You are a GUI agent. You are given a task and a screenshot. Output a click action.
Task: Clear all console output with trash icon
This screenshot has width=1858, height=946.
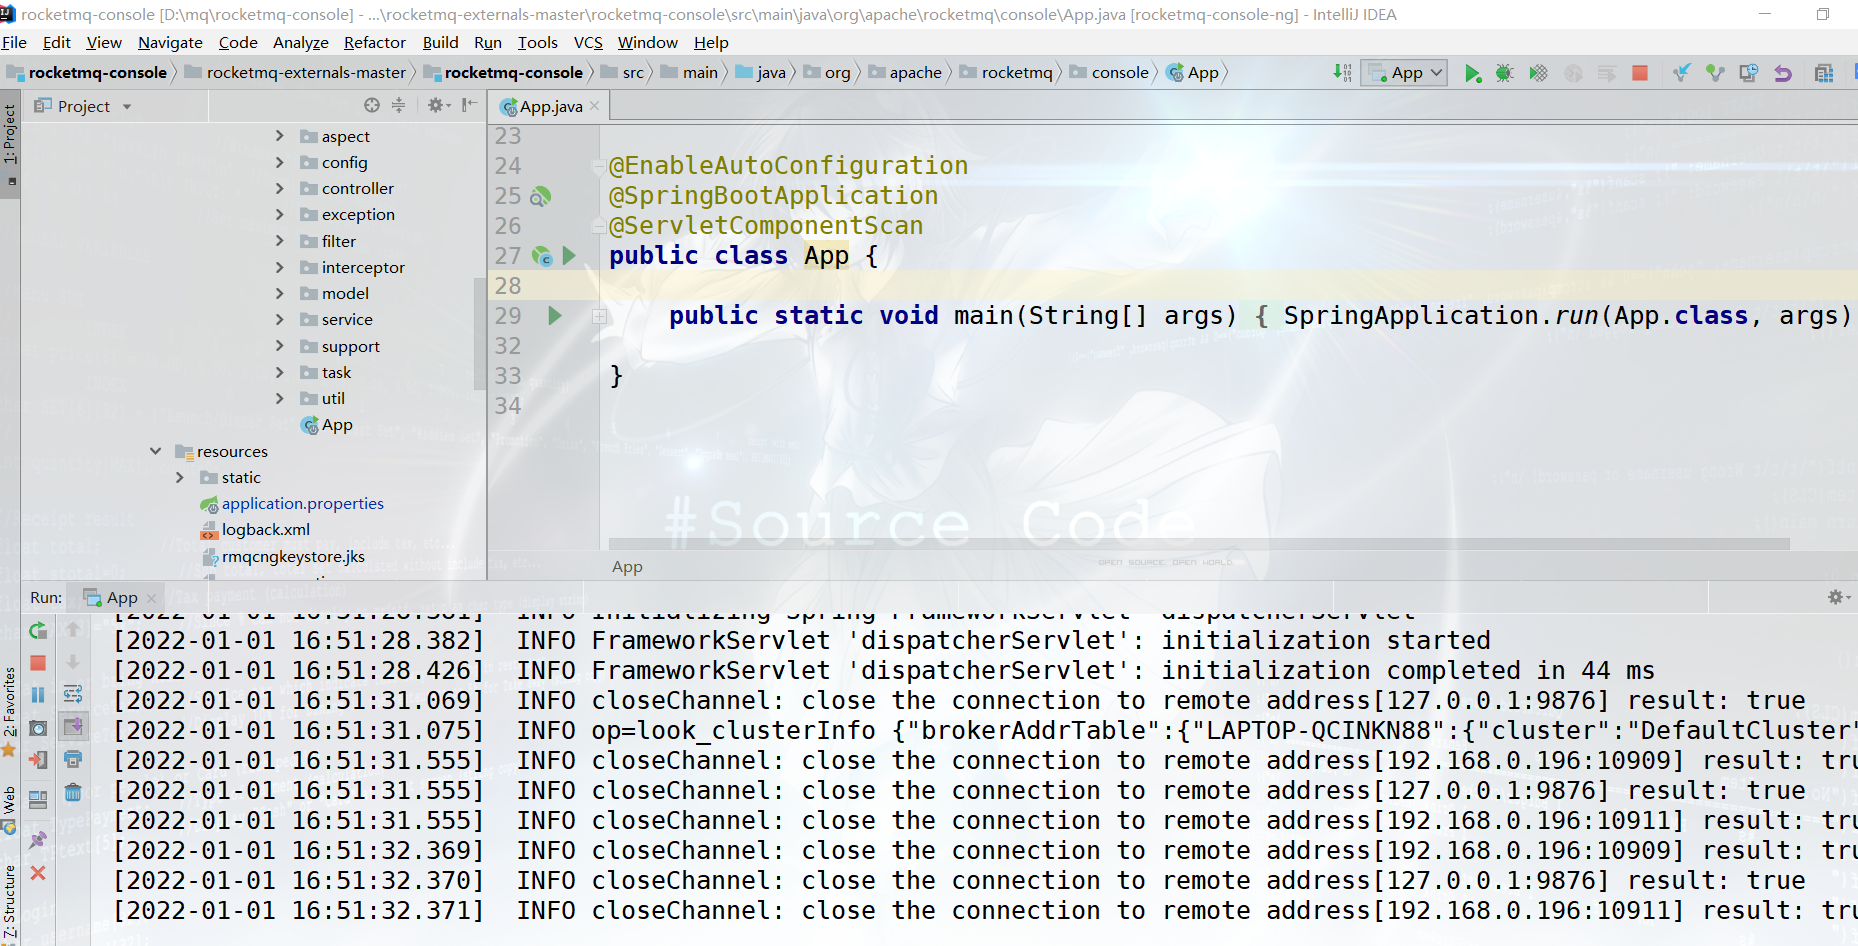click(x=73, y=792)
